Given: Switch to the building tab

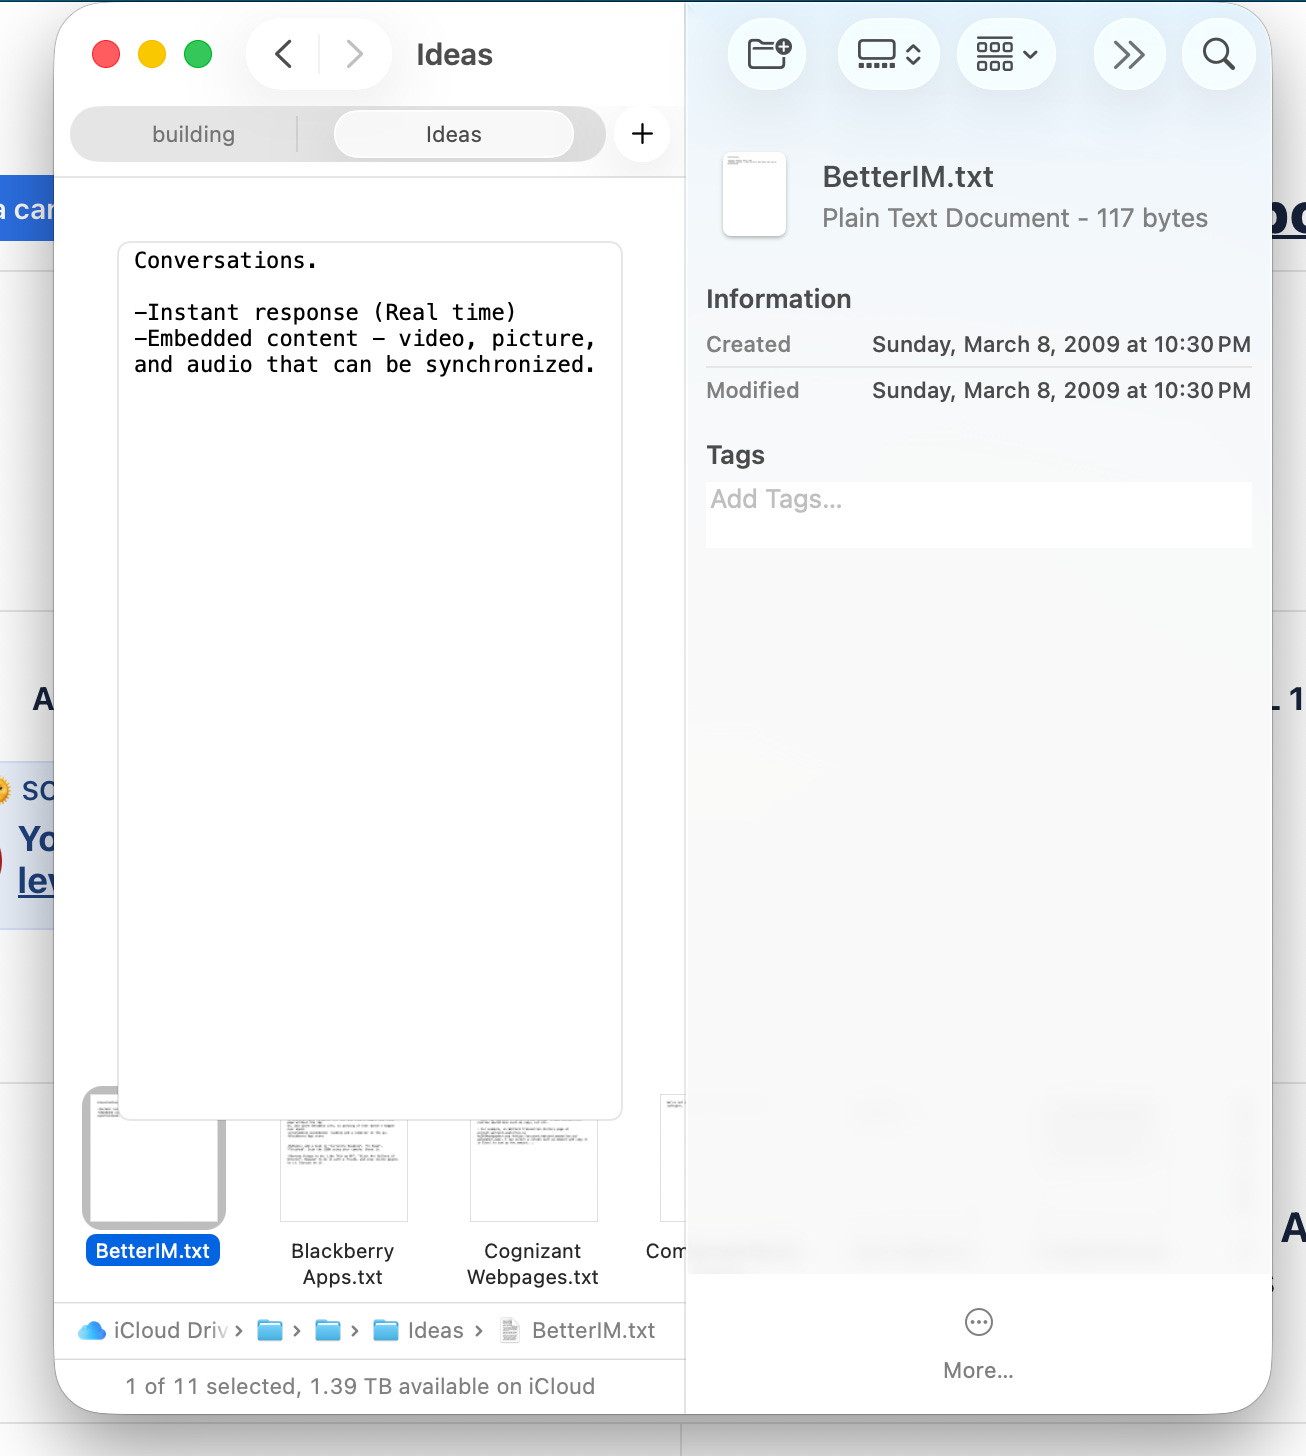Looking at the screenshot, I should coord(194,134).
